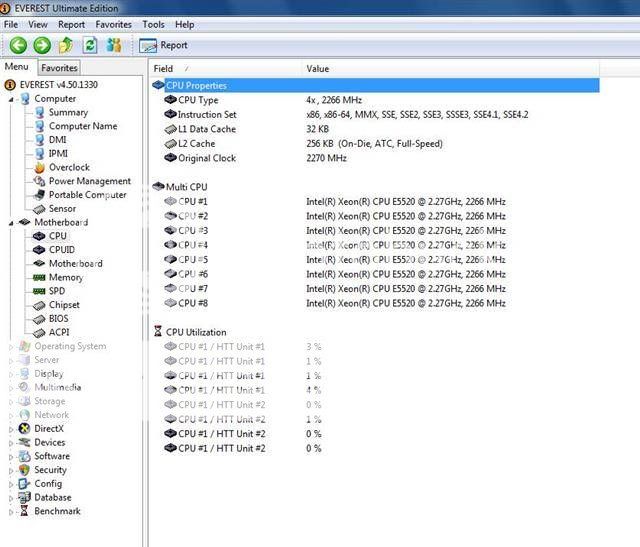Viewport: 640px width, 547px height.
Task: Open the View menu
Action: tap(38, 24)
